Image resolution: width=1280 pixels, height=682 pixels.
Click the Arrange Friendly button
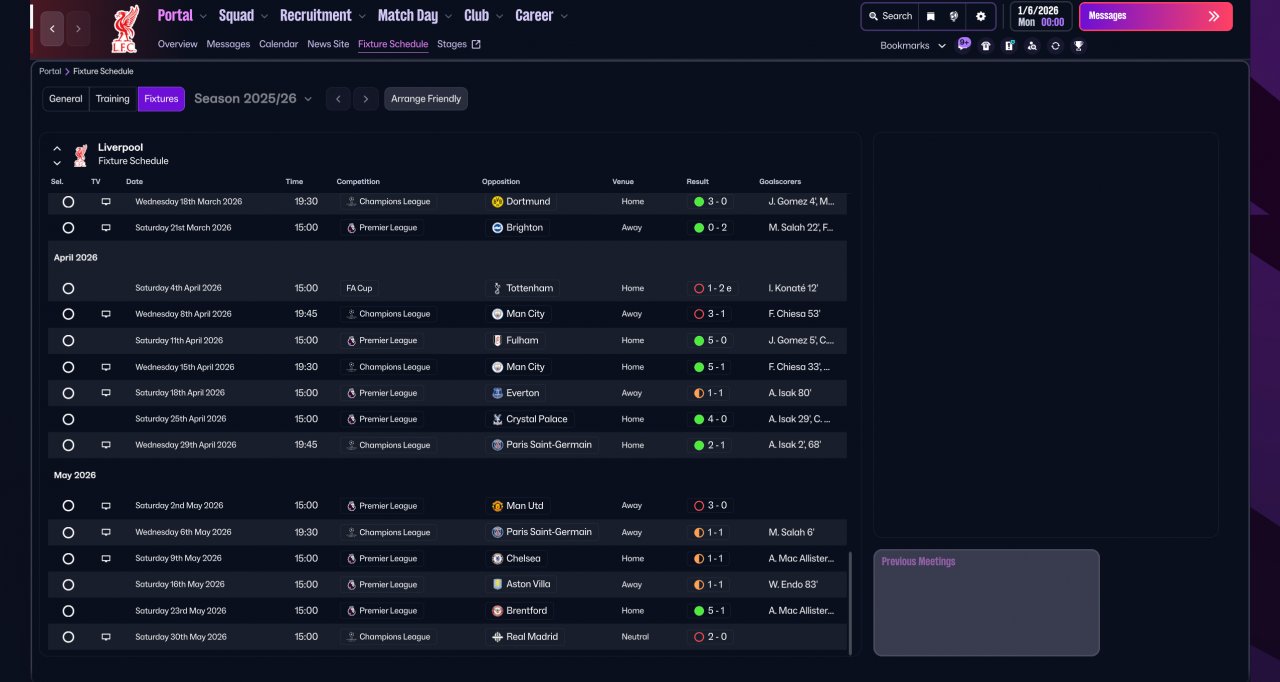(x=426, y=99)
